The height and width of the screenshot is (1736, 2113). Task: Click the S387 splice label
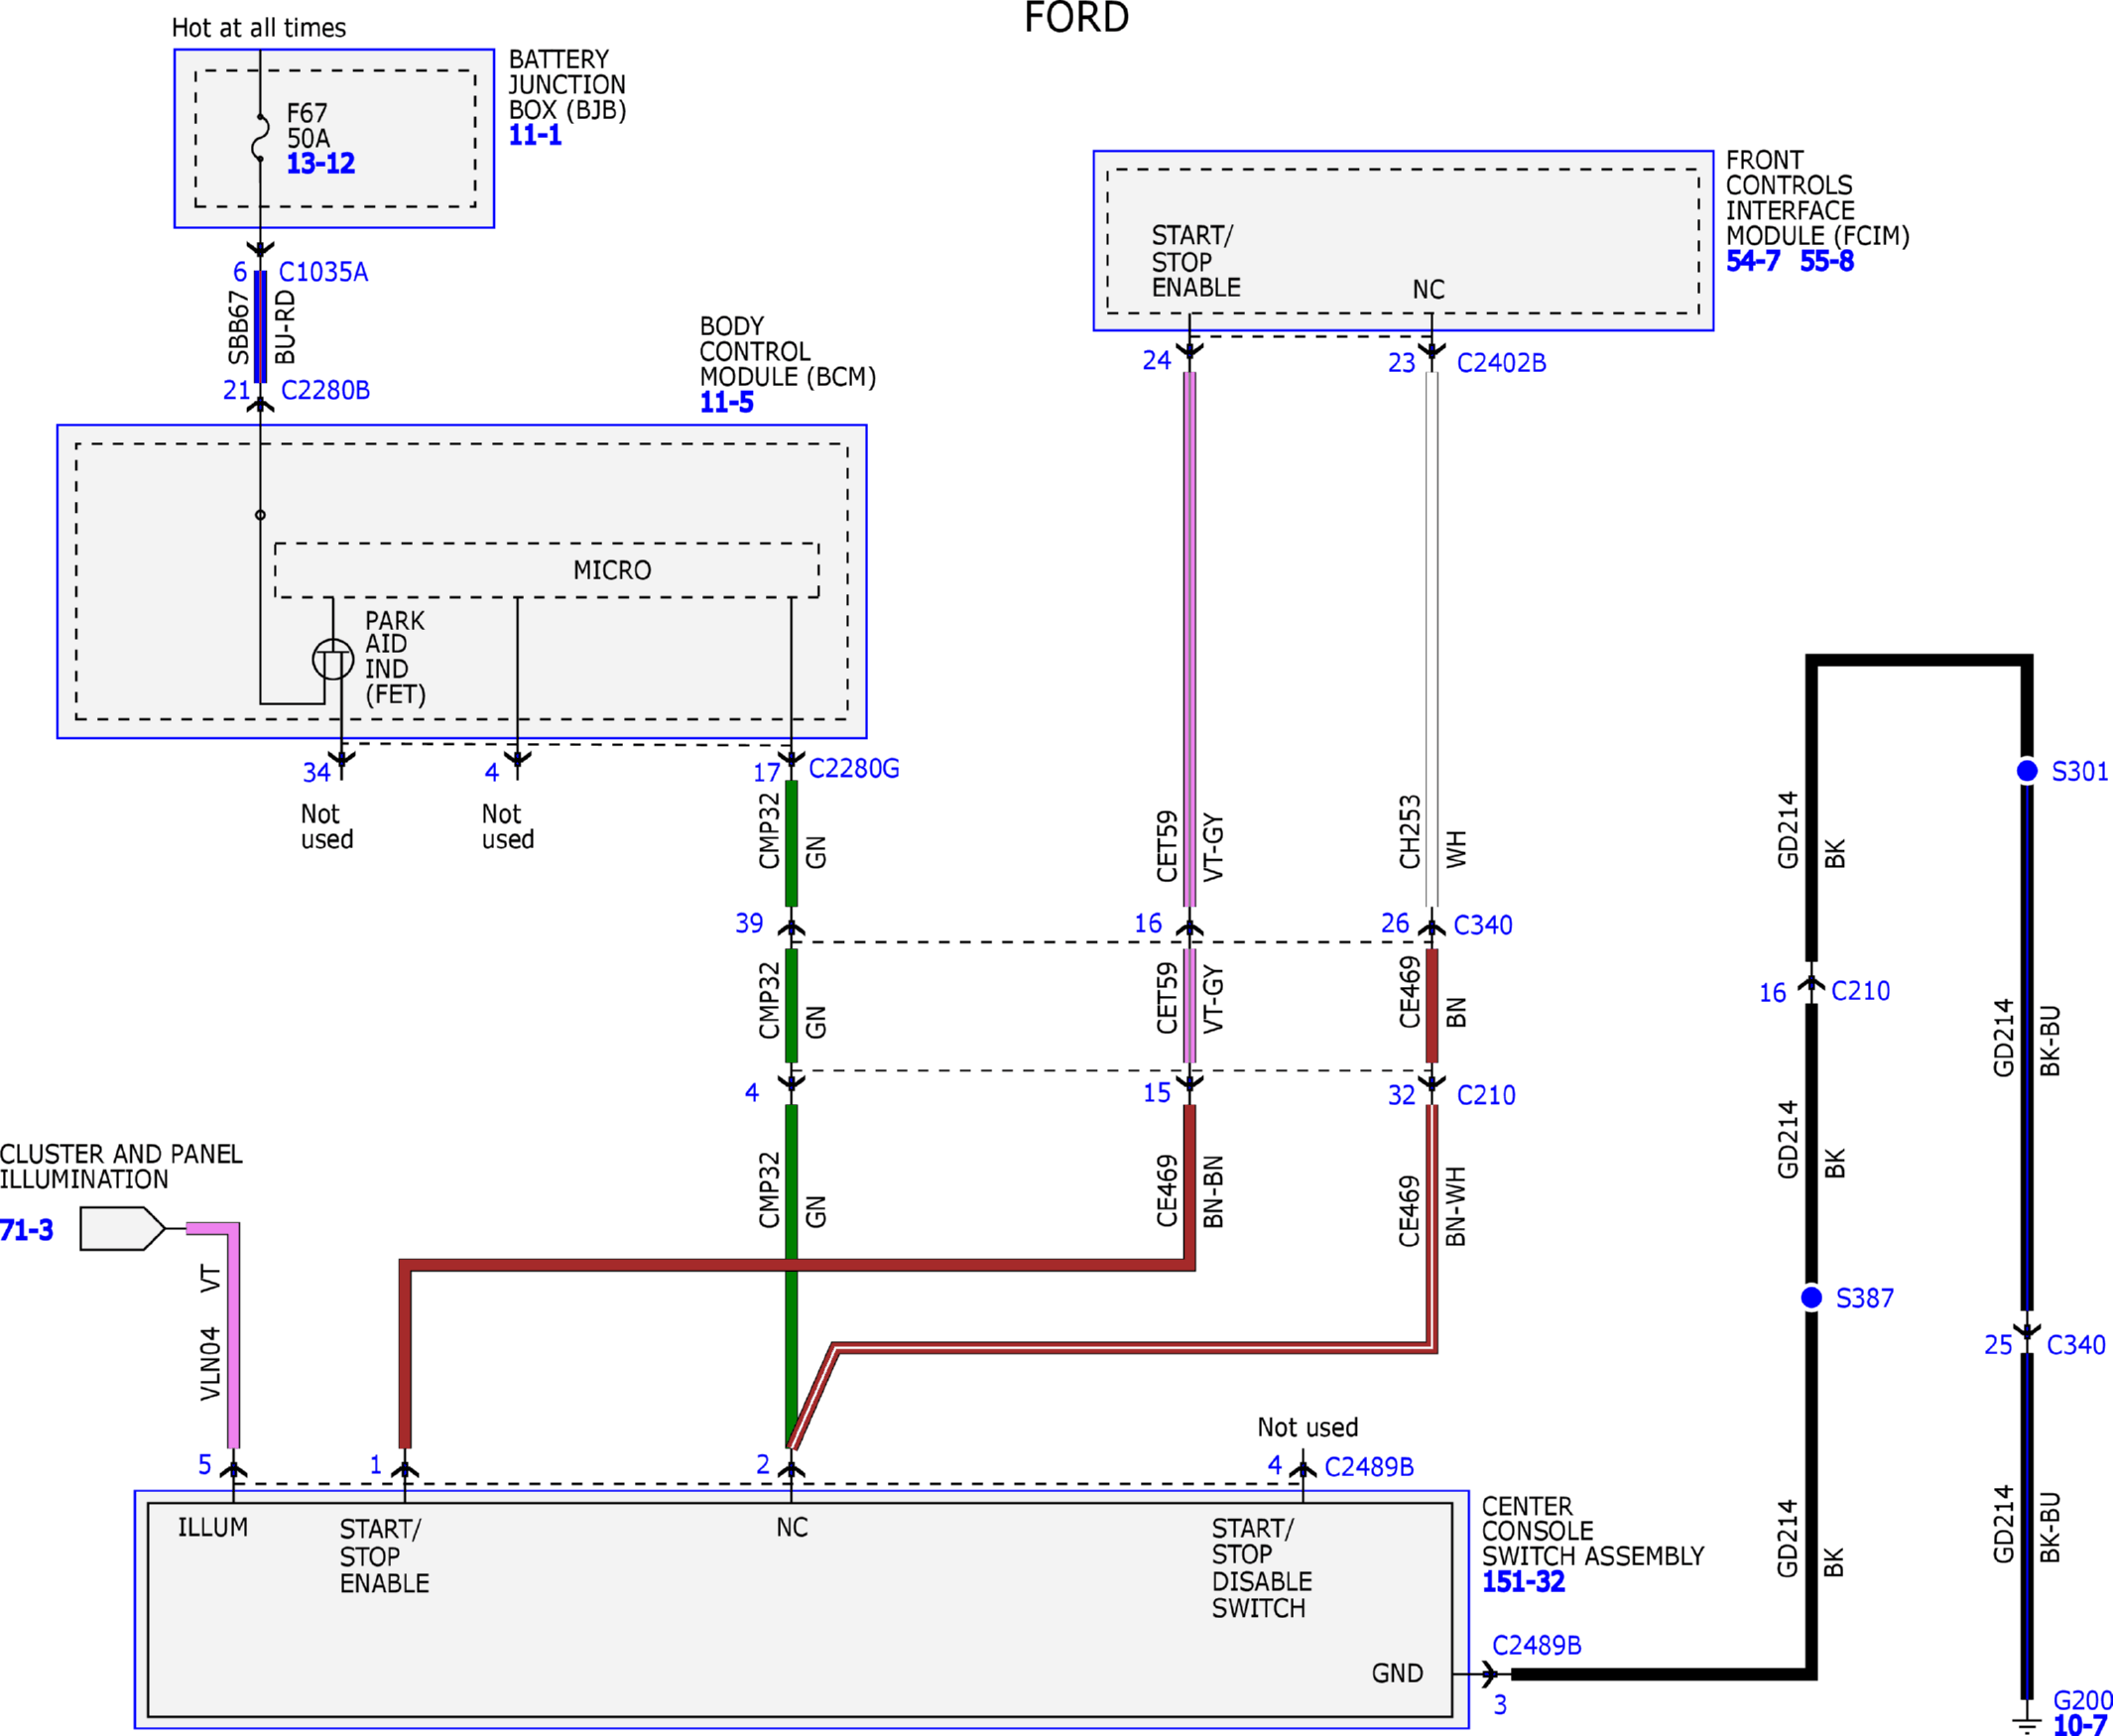point(1864,1298)
